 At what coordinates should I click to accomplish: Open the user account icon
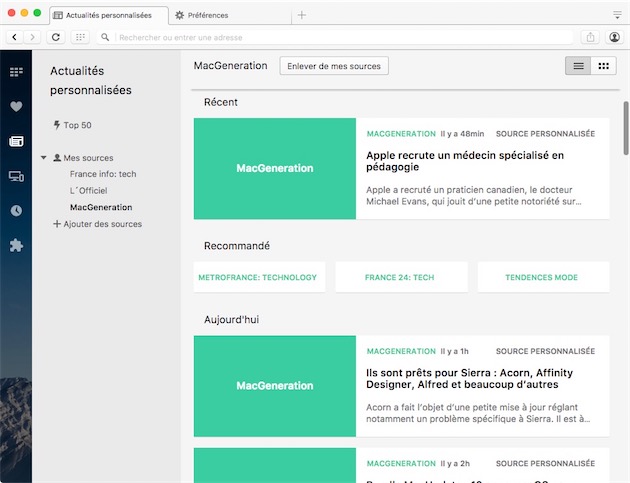614,37
